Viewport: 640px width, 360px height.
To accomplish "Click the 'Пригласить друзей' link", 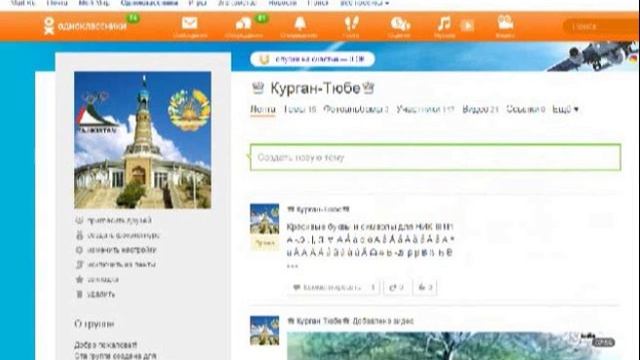I will coord(119,220).
